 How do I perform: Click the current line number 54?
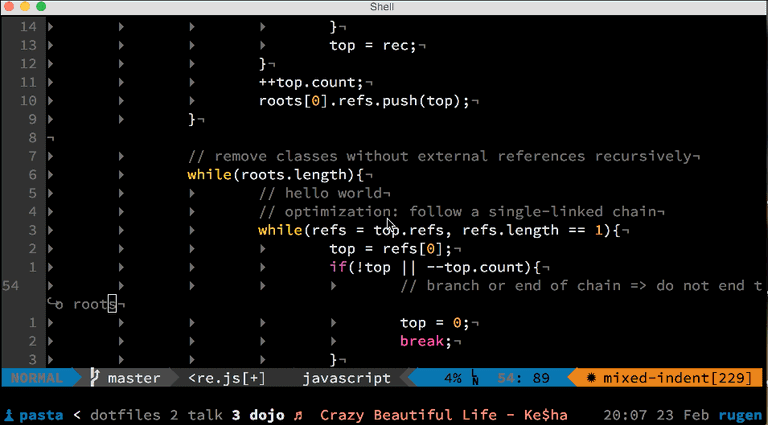12,285
